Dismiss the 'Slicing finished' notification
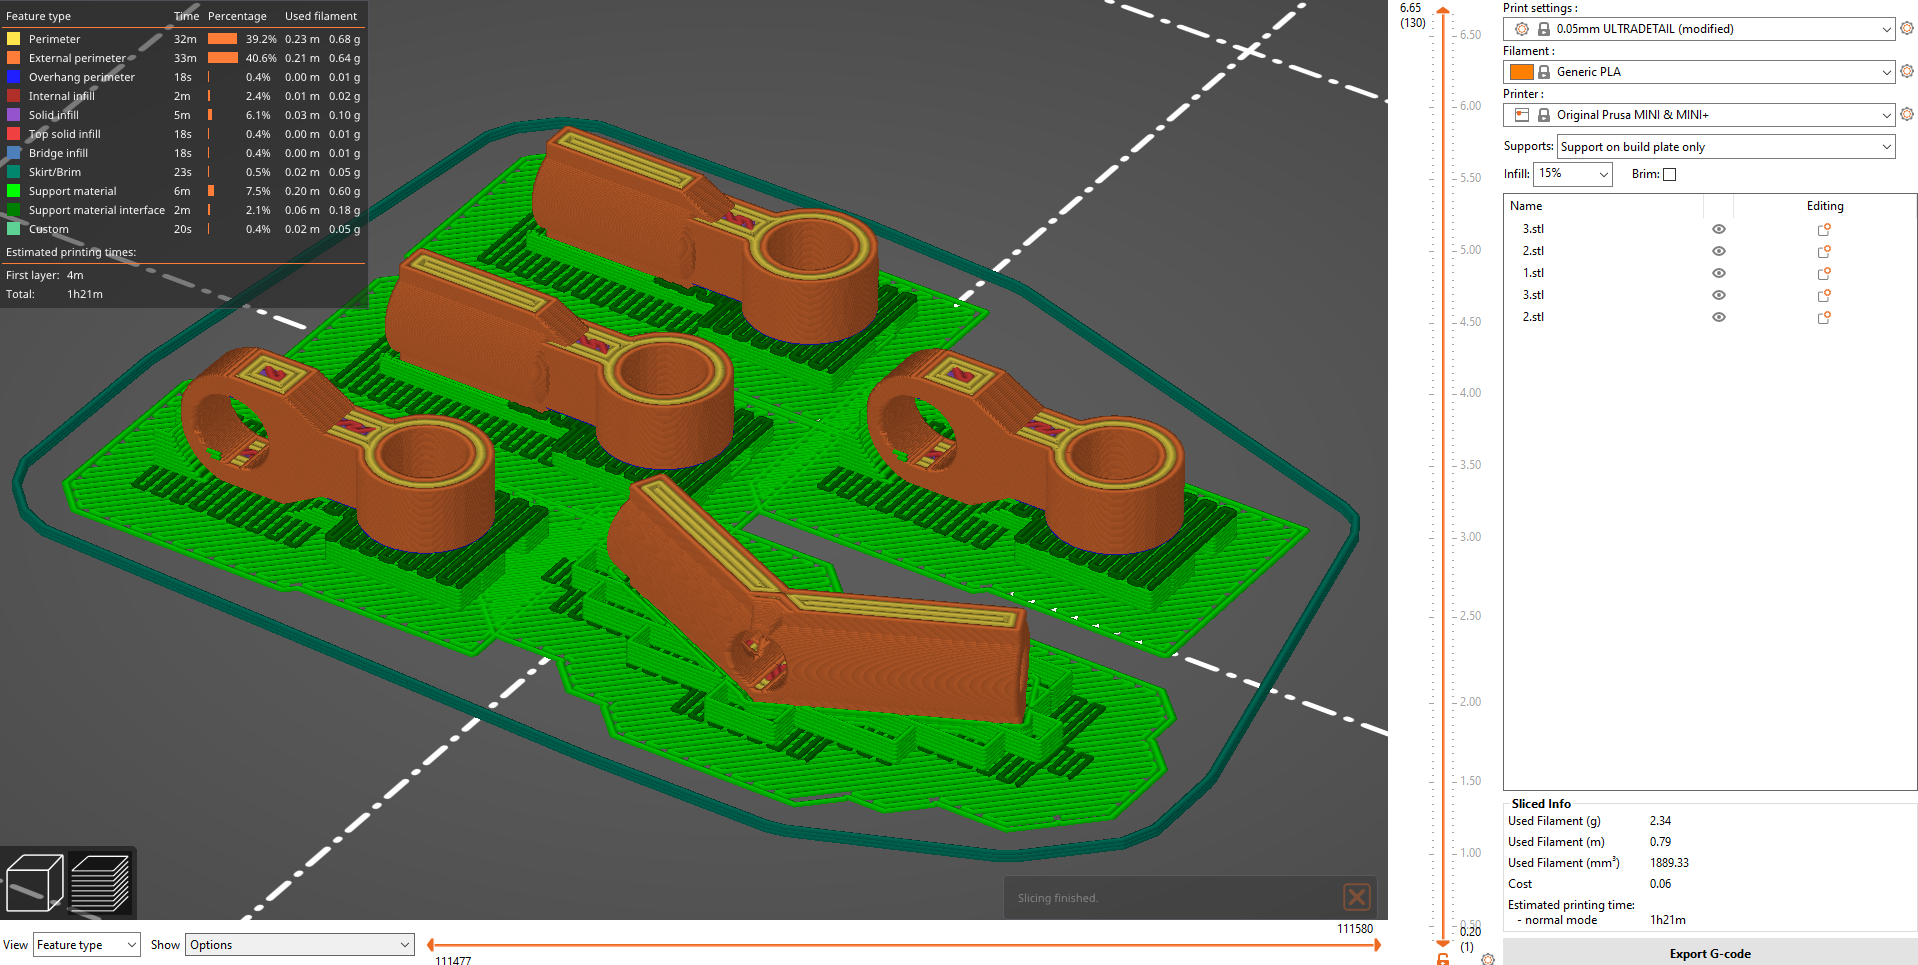1918x965 pixels. (1357, 897)
